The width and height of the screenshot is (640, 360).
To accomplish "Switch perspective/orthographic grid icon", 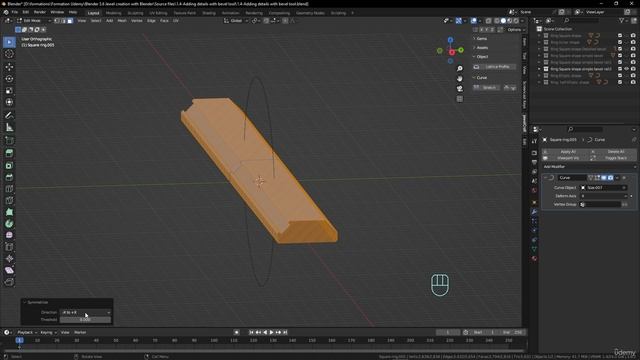I will [460, 99].
